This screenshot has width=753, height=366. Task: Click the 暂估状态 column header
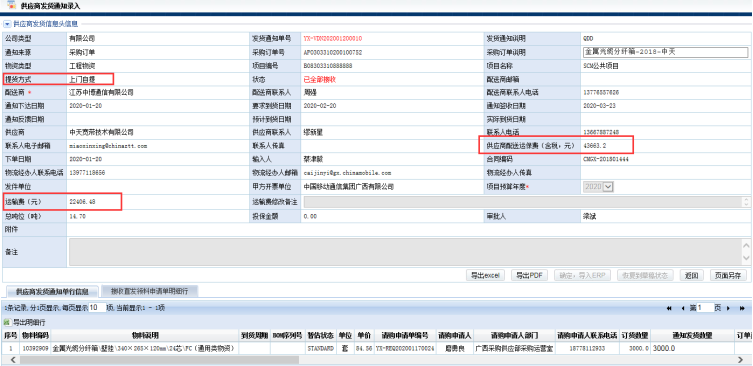tap(320, 335)
